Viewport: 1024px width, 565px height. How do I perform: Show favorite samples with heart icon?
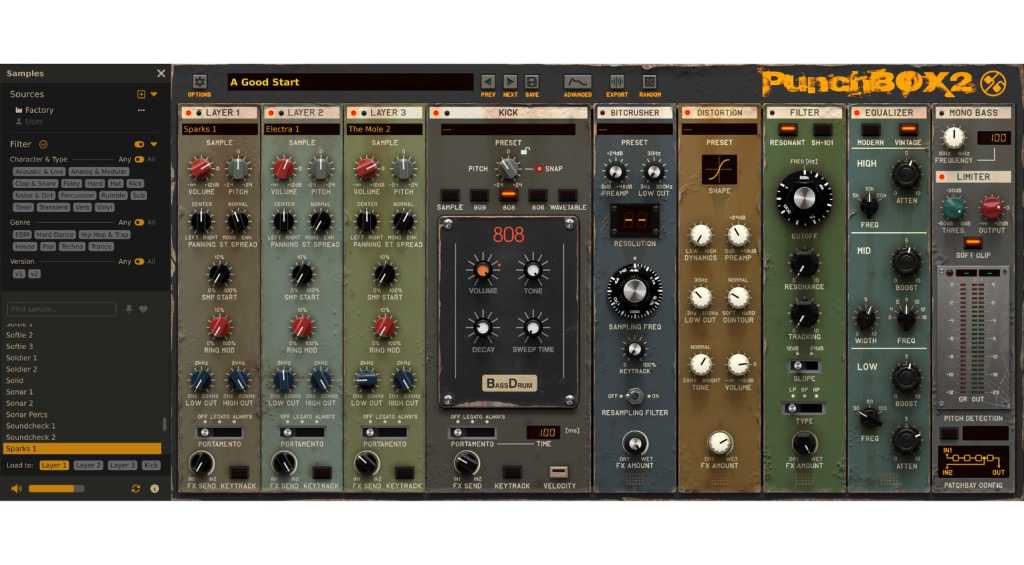tap(143, 309)
